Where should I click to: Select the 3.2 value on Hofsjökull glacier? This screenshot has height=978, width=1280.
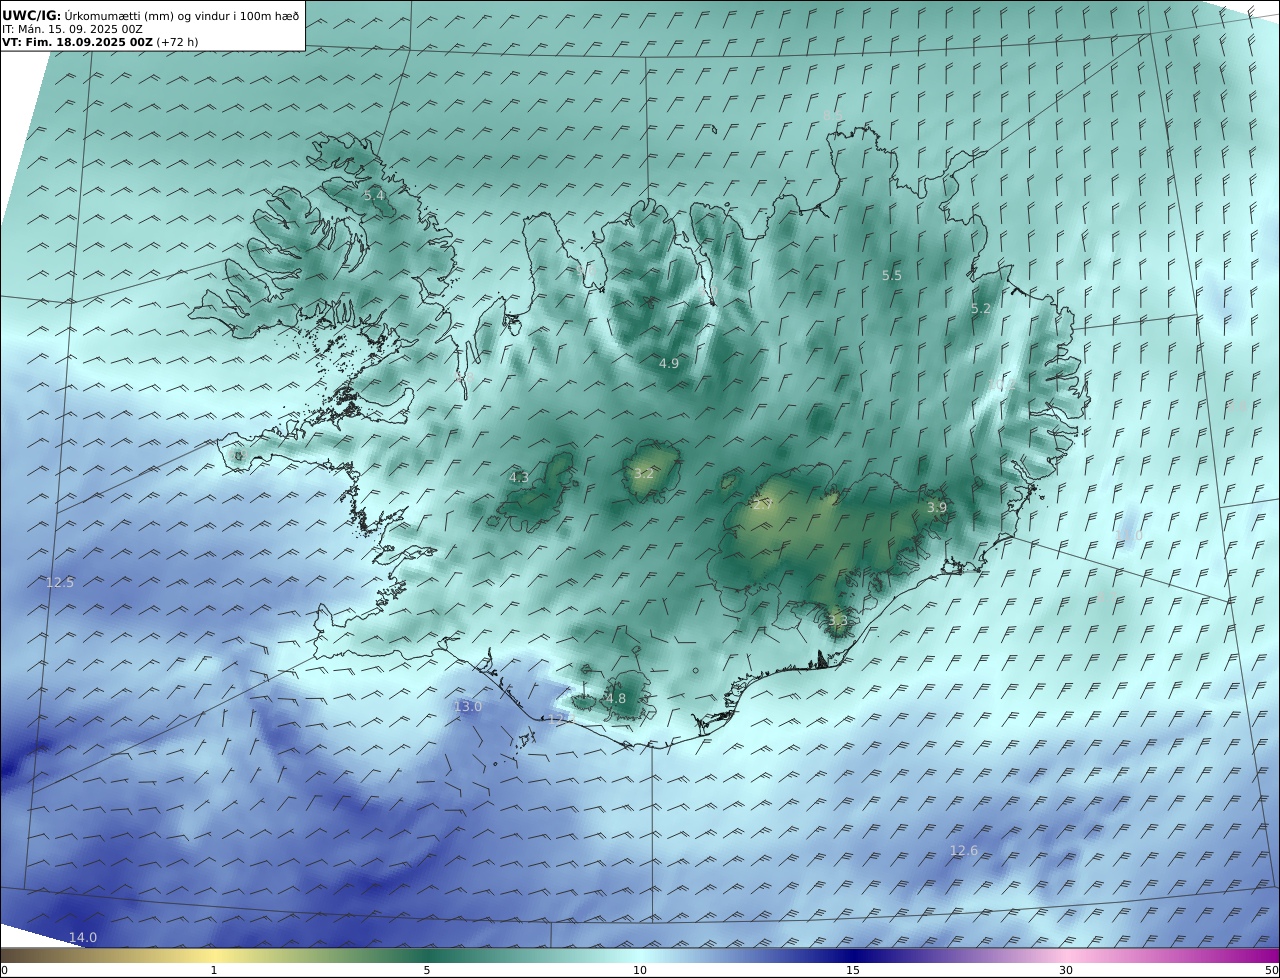click(643, 474)
